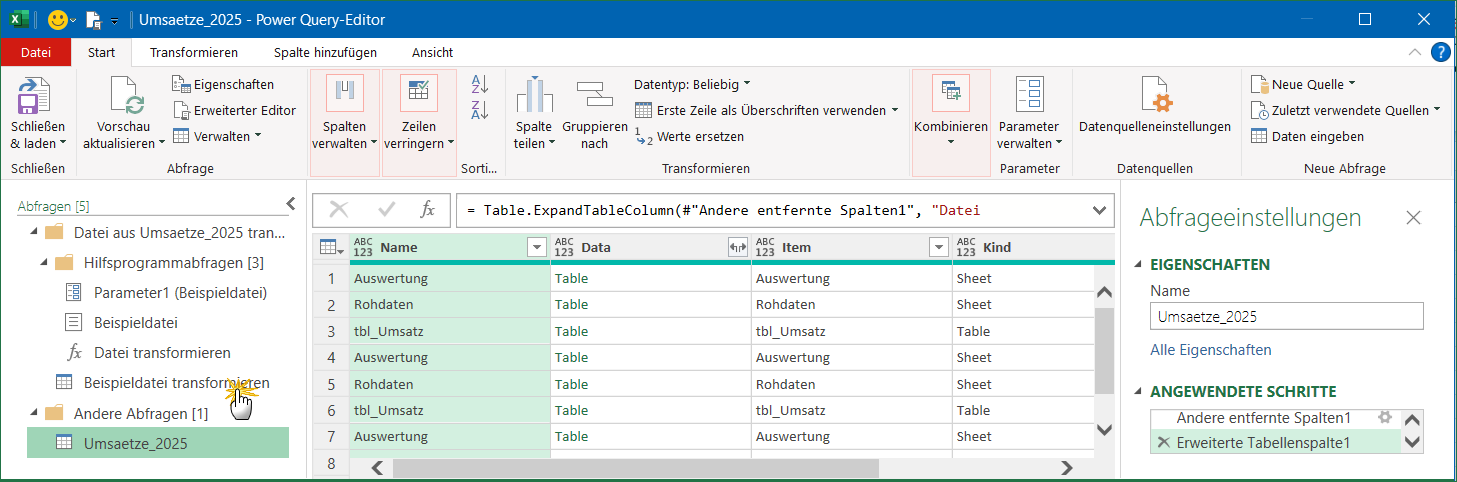Collapse the Hilfsprogrammabfragen folder
1457x482 pixels.
point(44,263)
